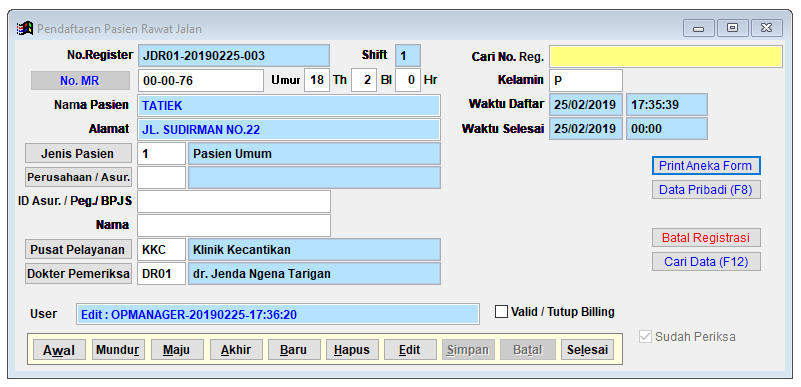Click the Selesai button
Screen dimensions: 801x387
tap(587, 350)
